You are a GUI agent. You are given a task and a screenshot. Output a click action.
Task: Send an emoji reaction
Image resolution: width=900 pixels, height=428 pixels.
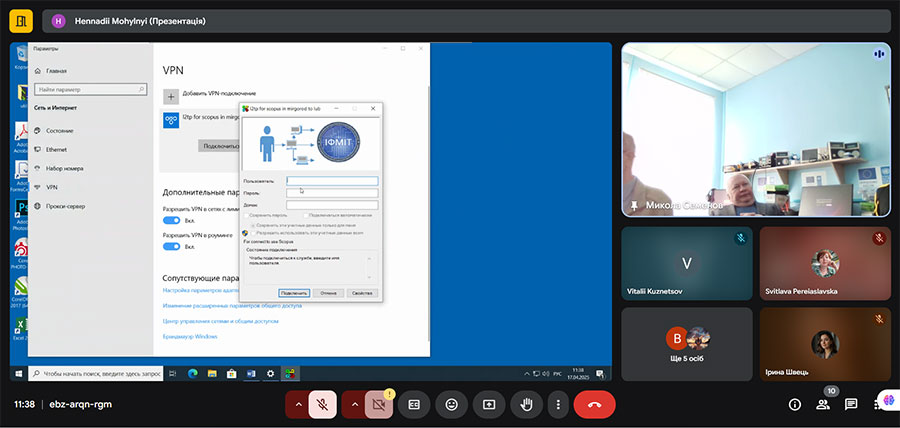452,404
